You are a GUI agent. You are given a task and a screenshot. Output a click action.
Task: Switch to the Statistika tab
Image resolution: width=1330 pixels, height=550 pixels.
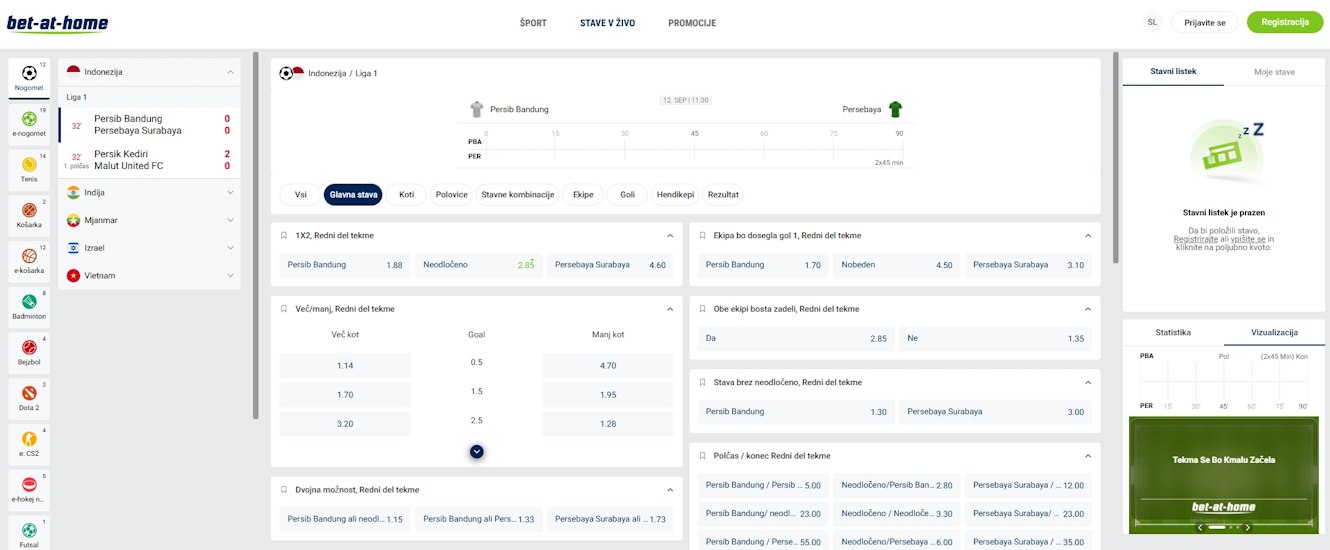(x=1173, y=332)
